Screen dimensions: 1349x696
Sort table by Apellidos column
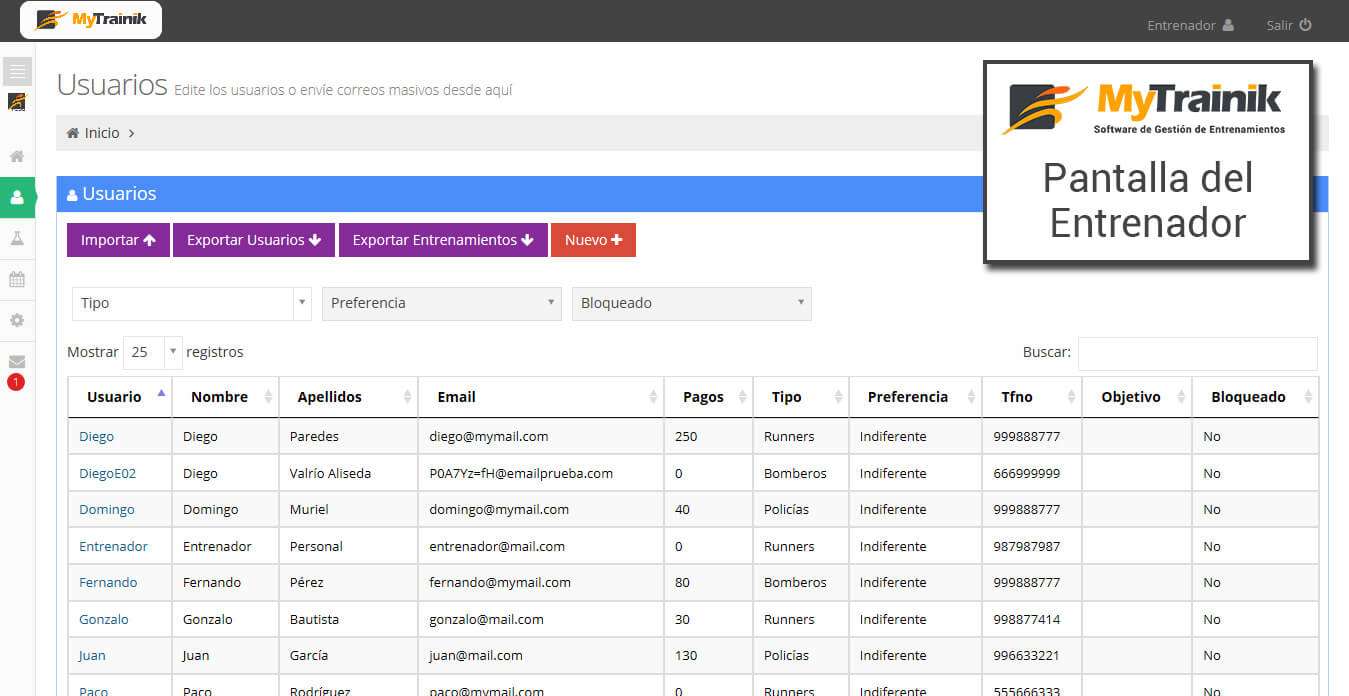(x=349, y=397)
